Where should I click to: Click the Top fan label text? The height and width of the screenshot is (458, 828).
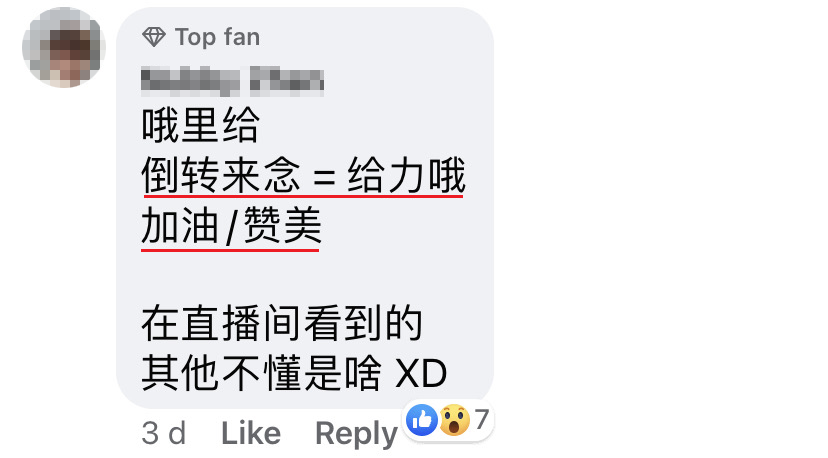pos(218,38)
